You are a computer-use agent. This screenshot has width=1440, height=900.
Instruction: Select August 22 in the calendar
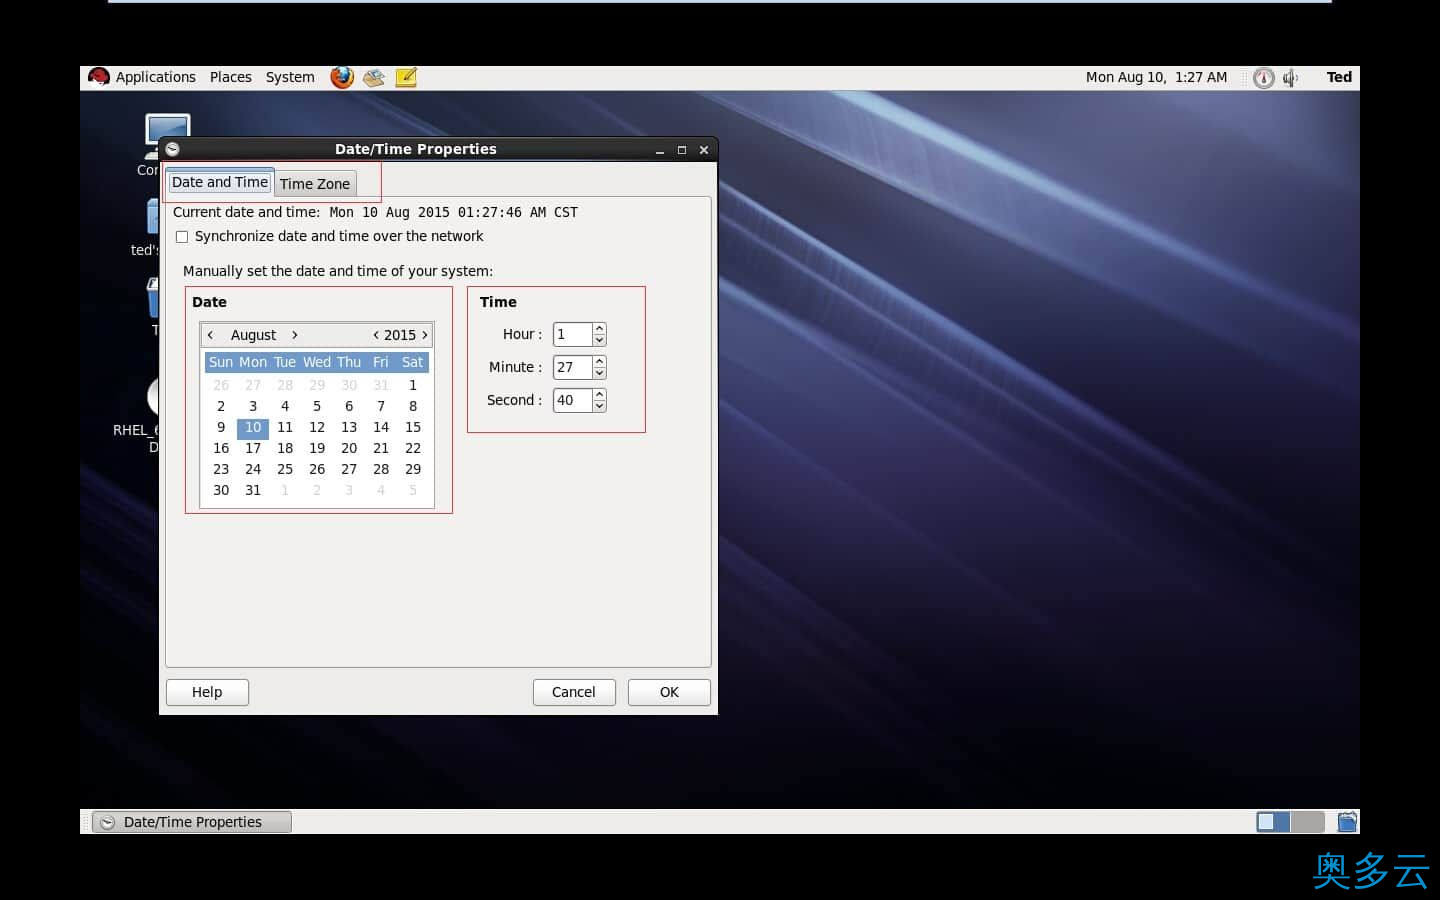pyautogui.click(x=413, y=448)
